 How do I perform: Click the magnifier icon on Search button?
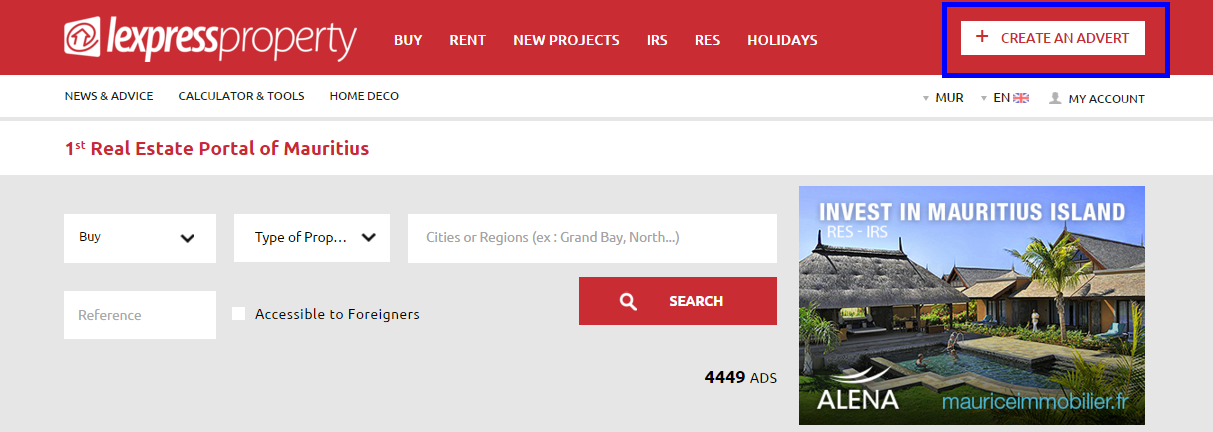[x=628, y=301]
